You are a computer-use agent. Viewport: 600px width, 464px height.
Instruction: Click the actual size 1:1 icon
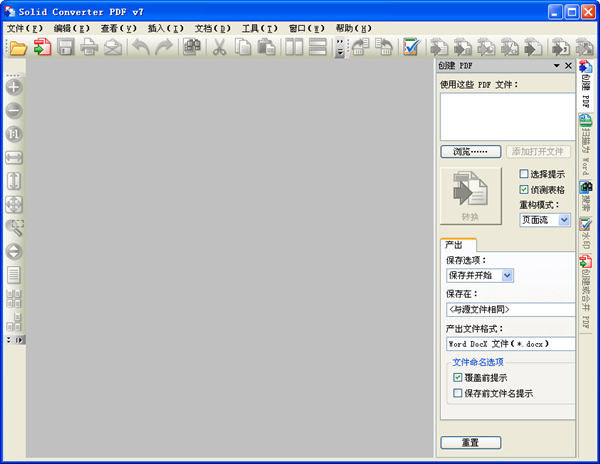point(15,134)
